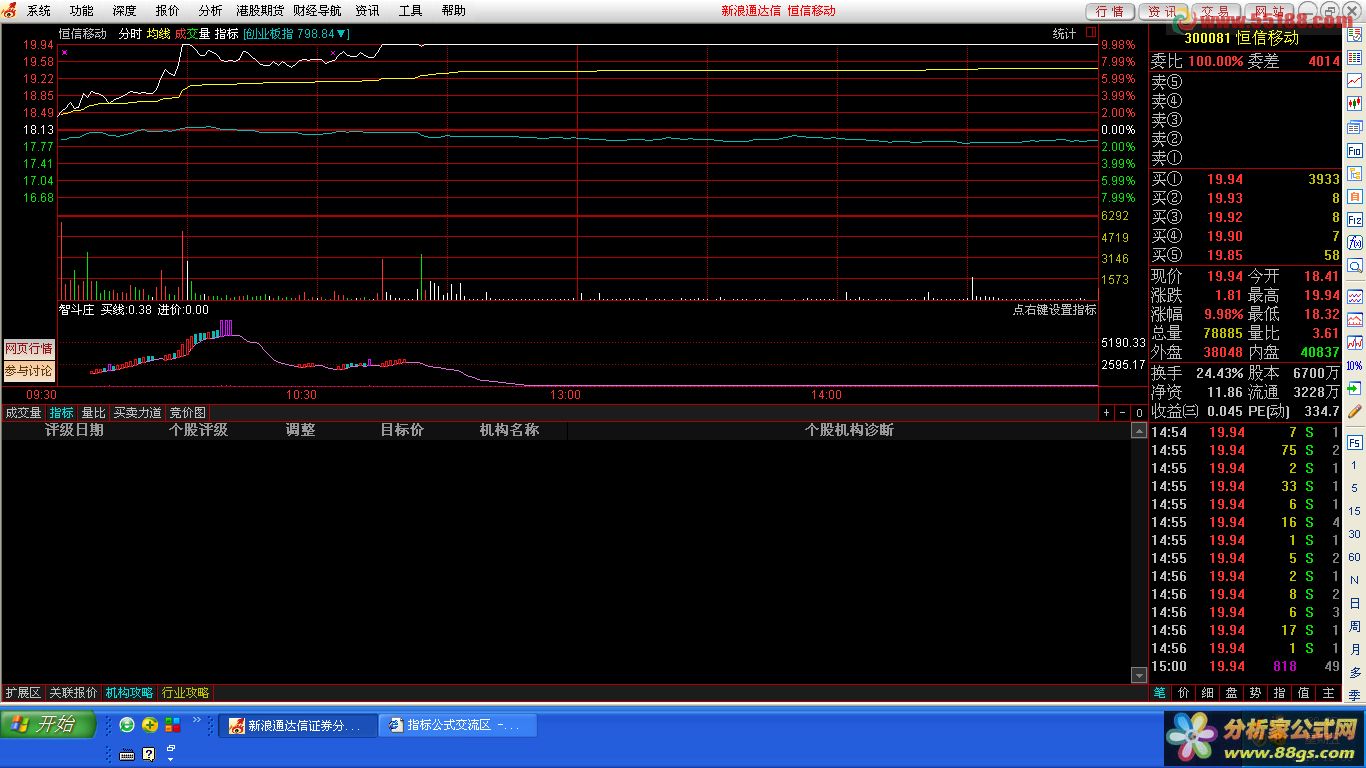Switch to the 关联报价 tab

(73, 692)
